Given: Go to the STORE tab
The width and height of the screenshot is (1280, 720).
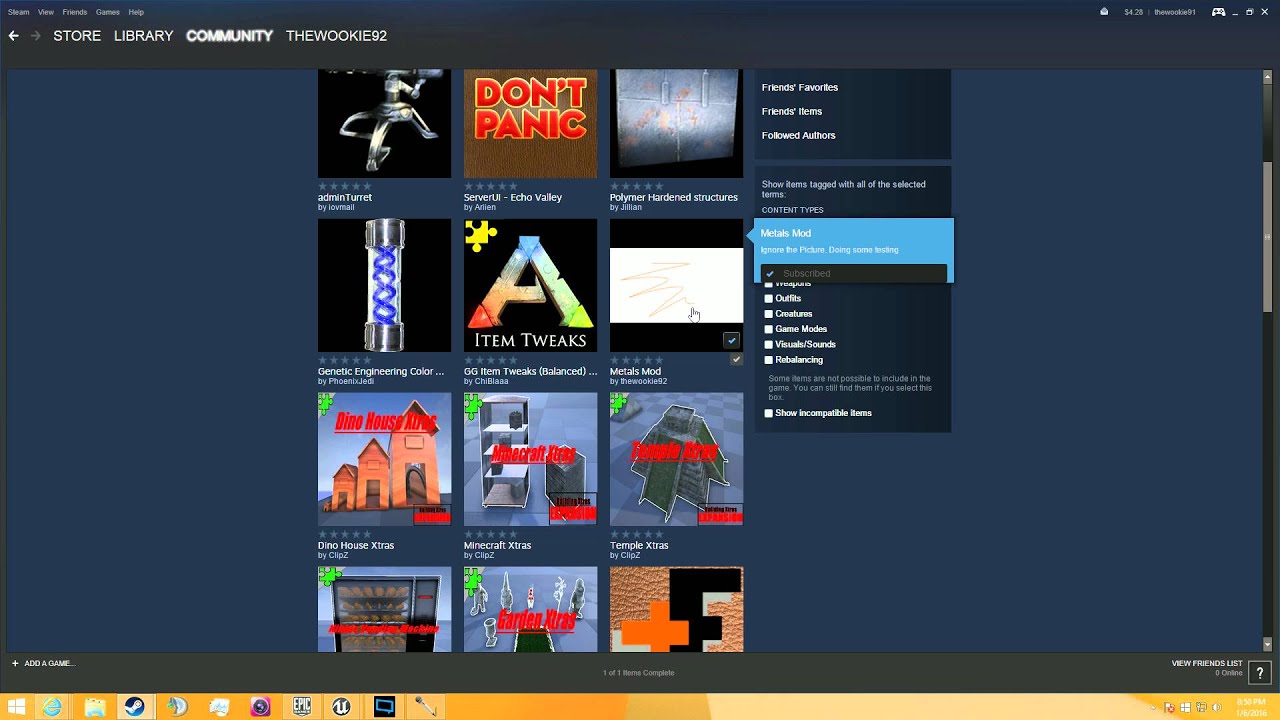Looking at the screenshot, I should click(x=77, y=36).
